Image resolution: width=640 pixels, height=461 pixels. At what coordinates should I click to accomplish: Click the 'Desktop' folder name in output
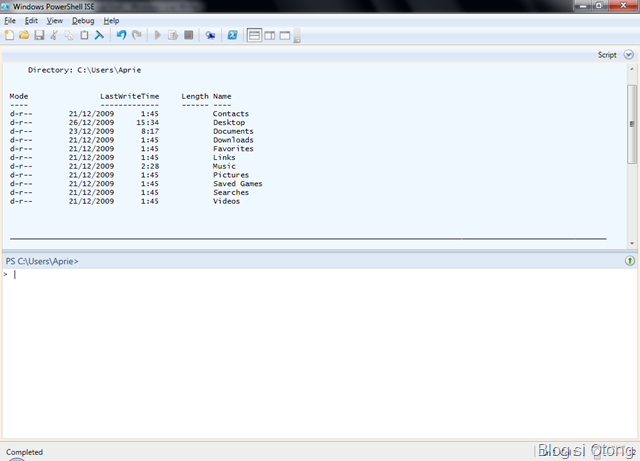229,122
